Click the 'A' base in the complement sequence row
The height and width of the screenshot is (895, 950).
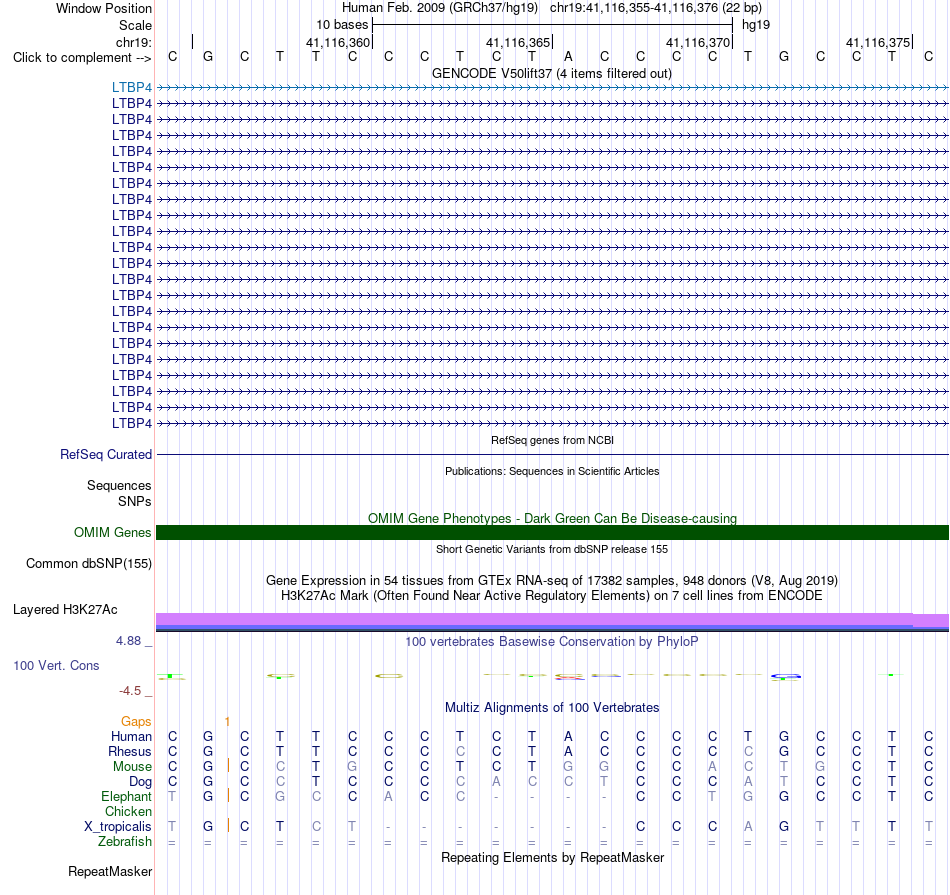(568, 56)
